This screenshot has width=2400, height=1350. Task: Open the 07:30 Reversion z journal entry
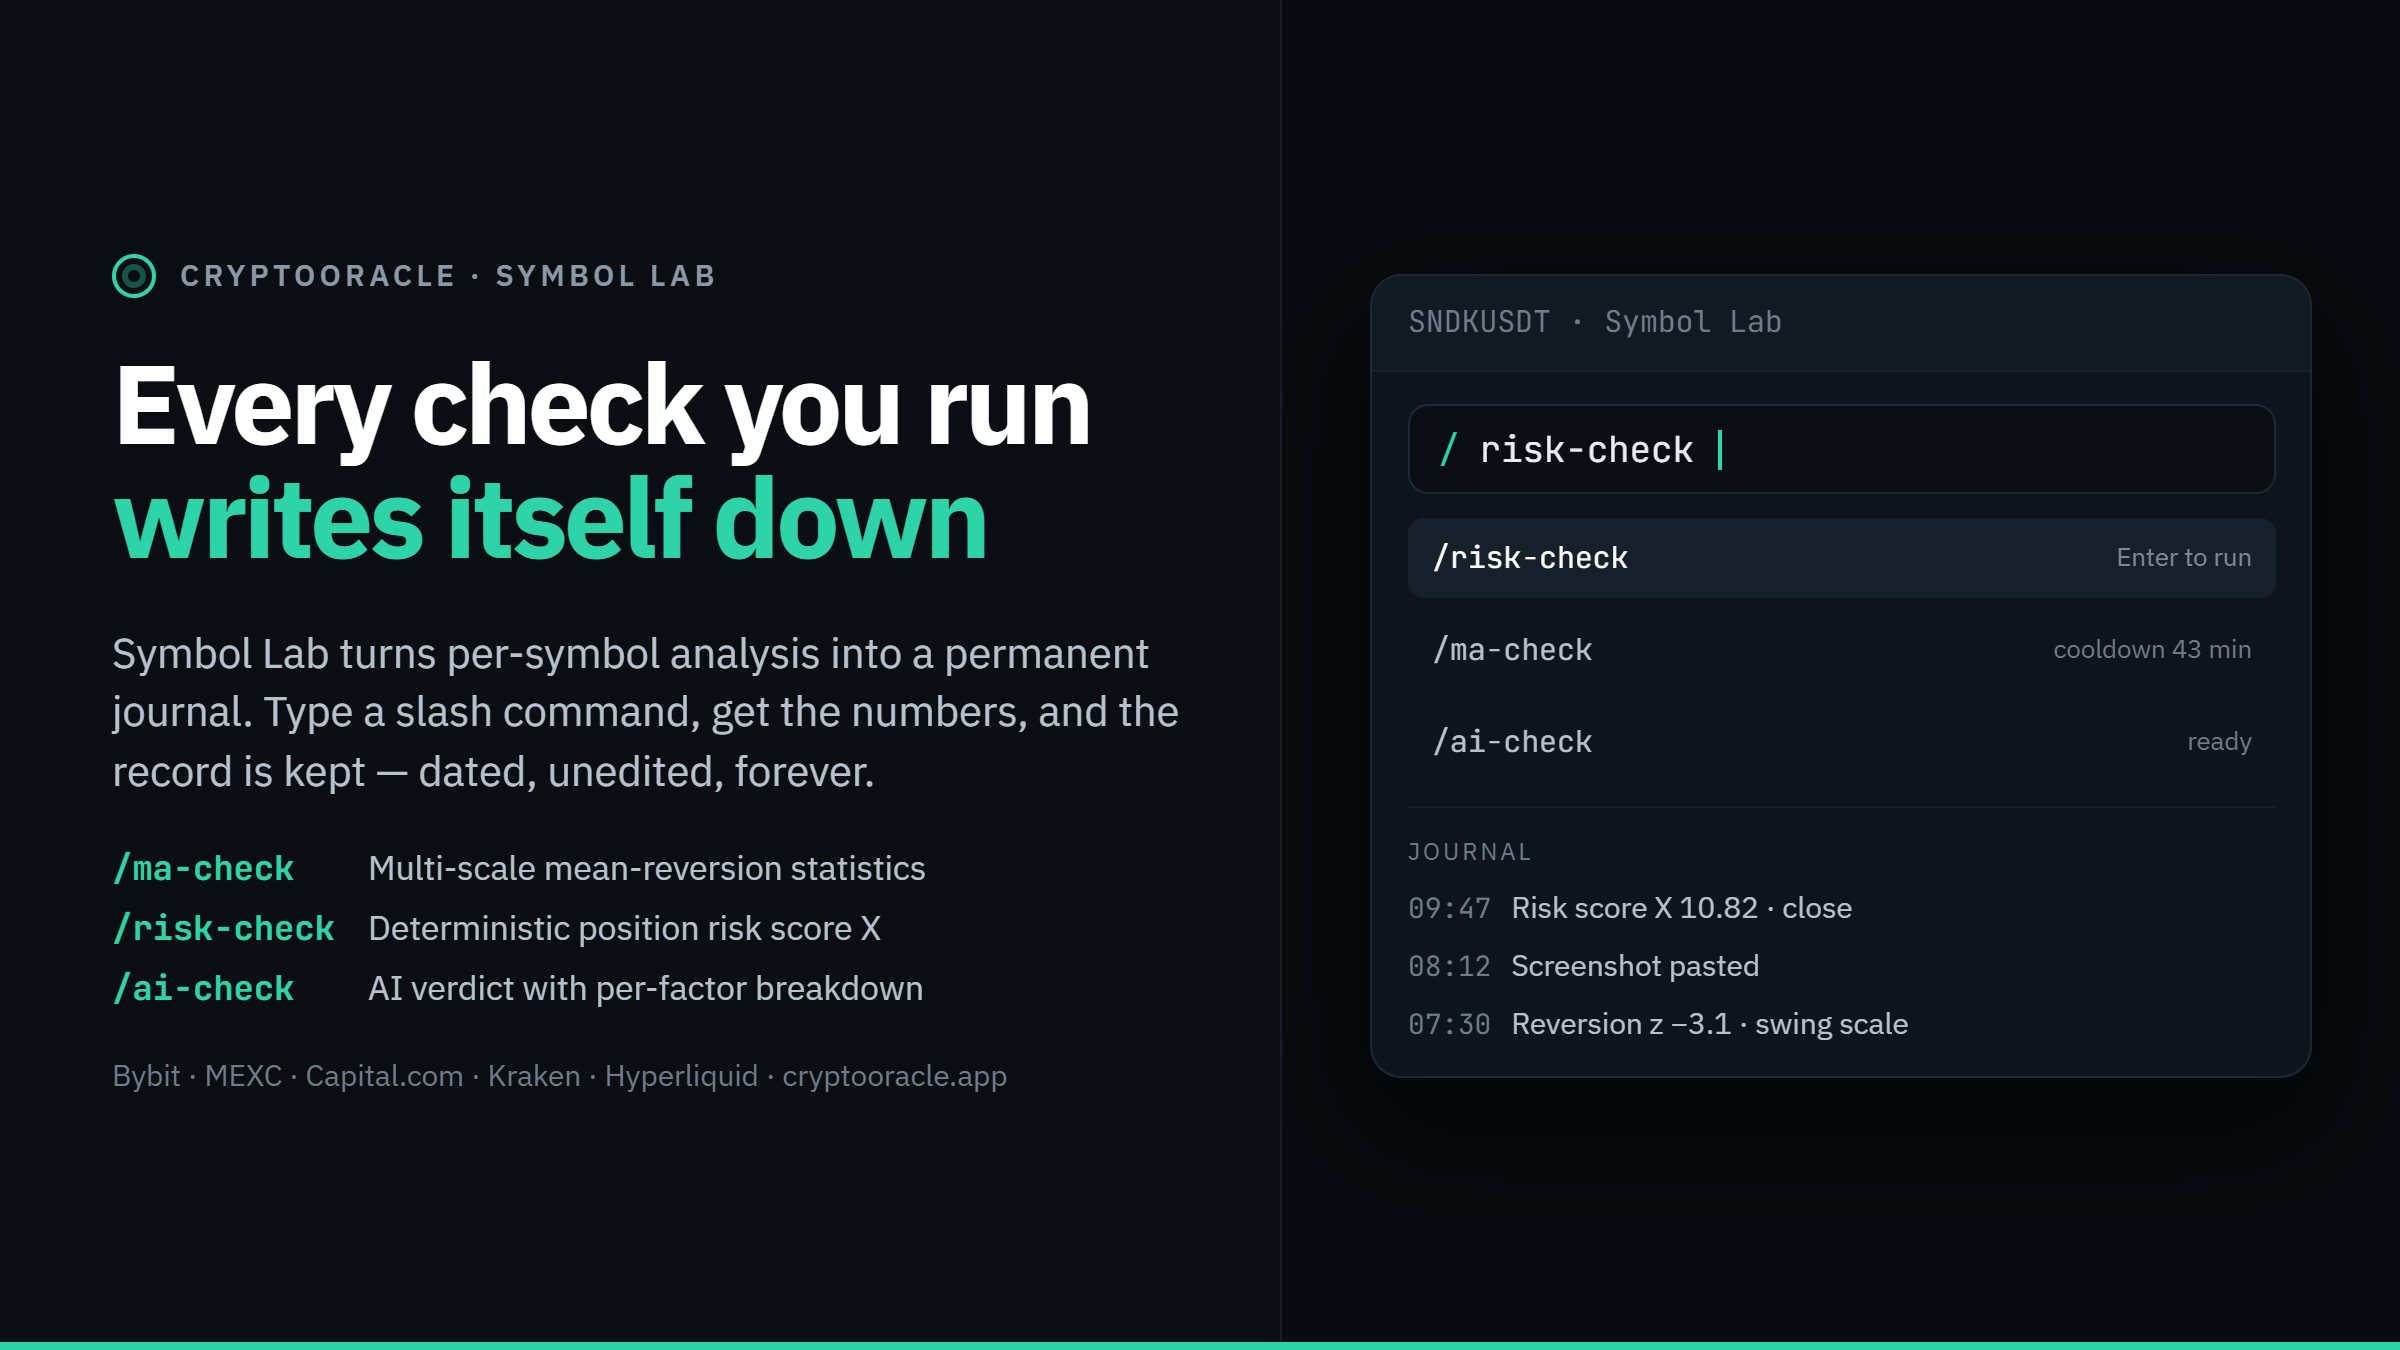pyautogui.click(x=1658, y=1024)
